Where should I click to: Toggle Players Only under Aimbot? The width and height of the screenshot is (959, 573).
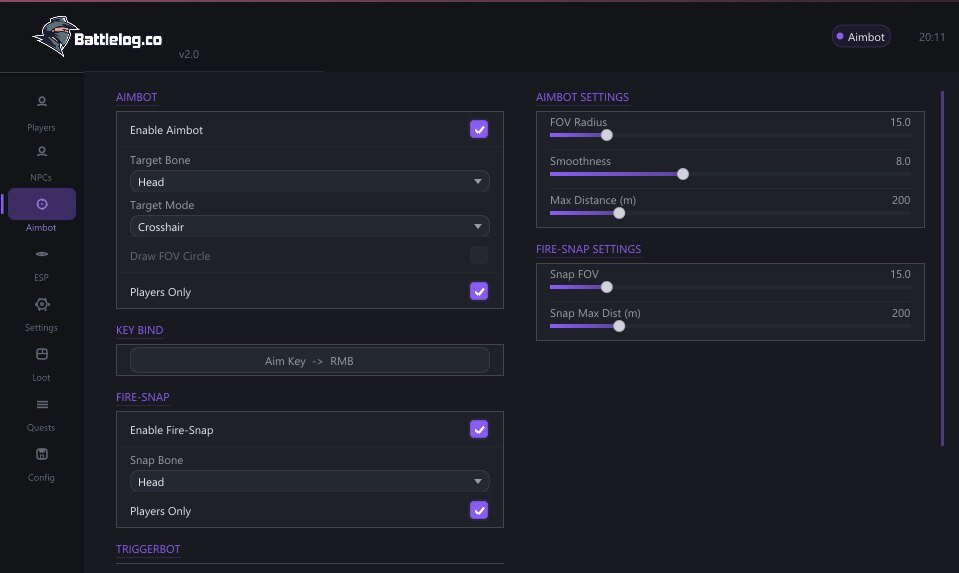[479, 291]
